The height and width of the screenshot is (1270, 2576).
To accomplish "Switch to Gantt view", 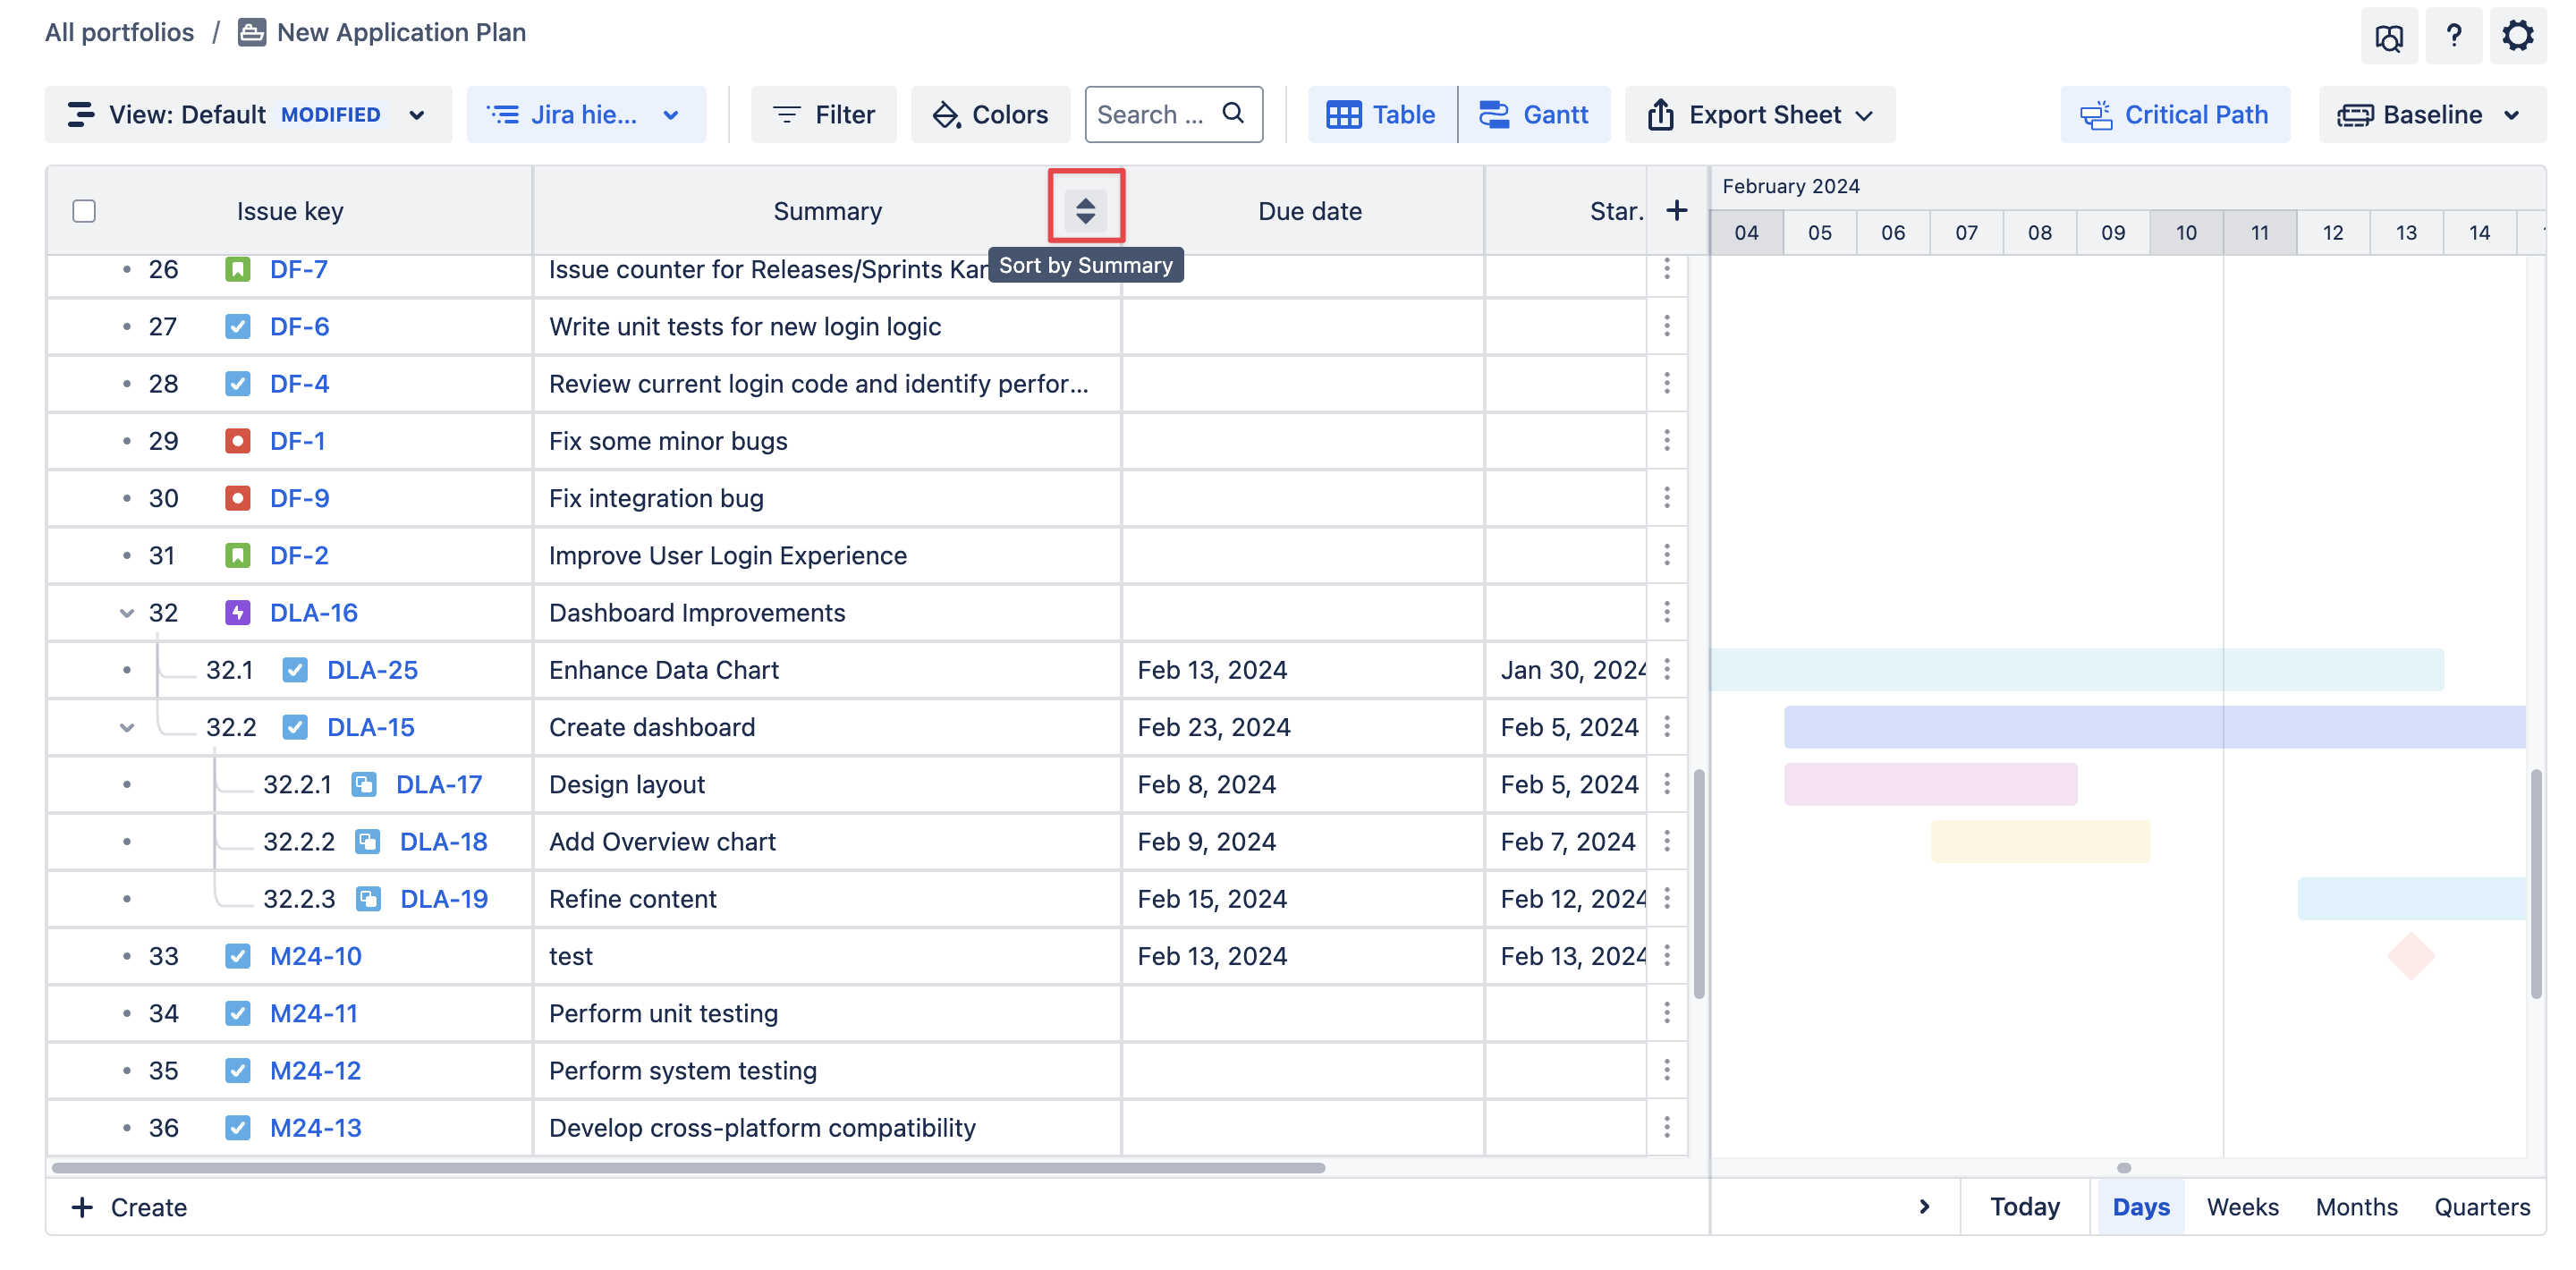I will 1534,114.
